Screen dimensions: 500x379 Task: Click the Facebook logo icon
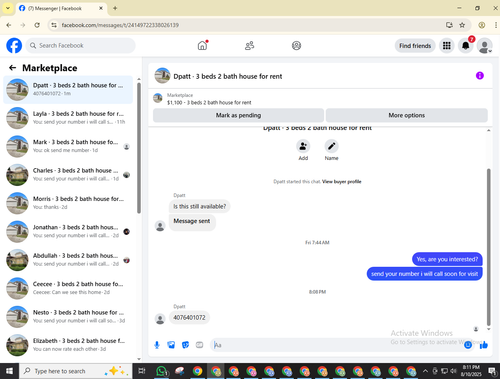click(14, 45)
